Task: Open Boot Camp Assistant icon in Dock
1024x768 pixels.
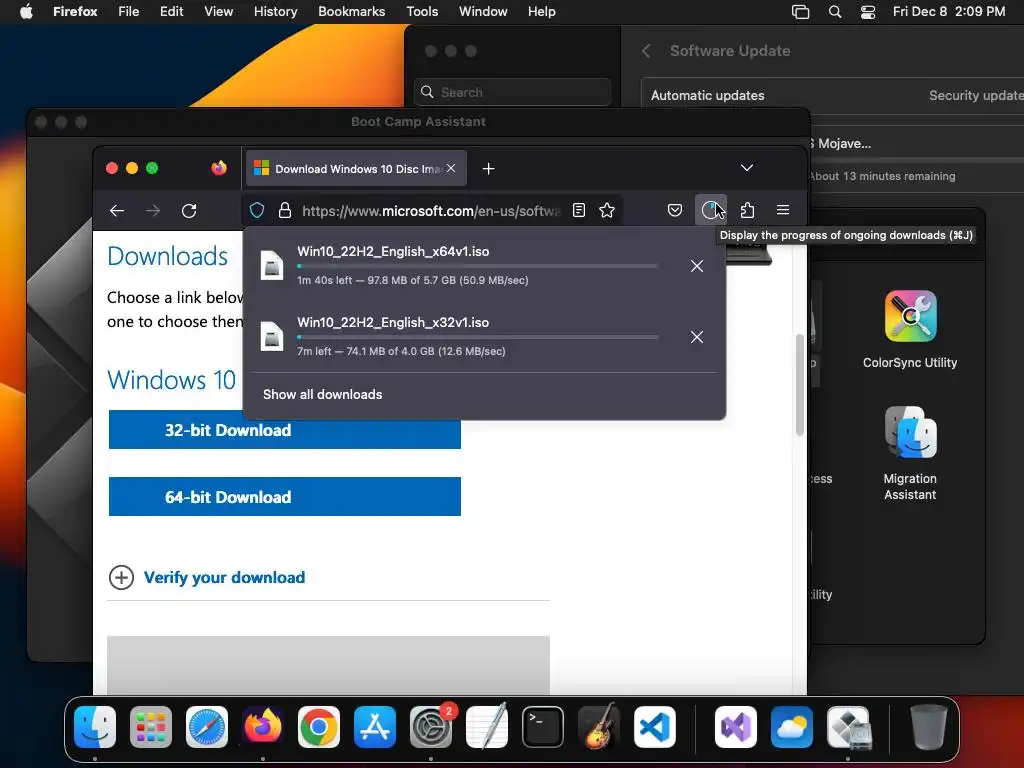Action: click(848, 727)
